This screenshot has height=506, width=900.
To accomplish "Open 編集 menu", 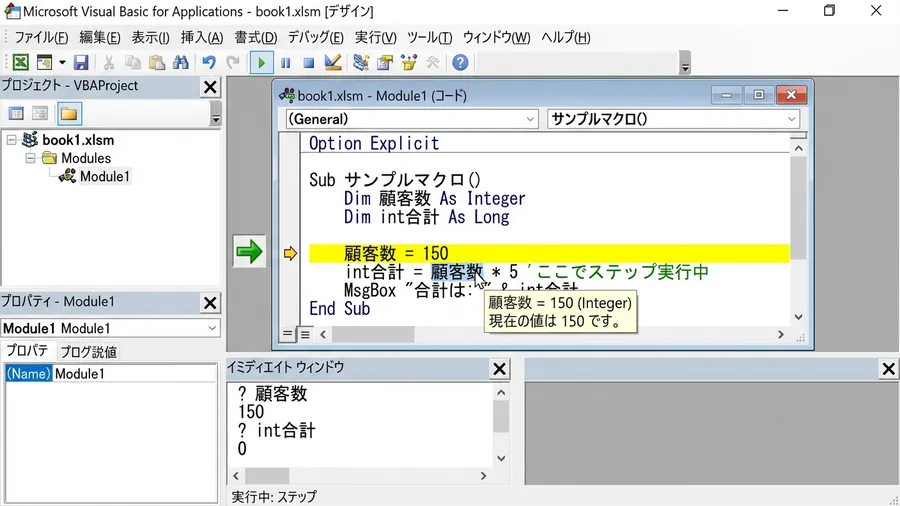I will click(x=99, y=37).
